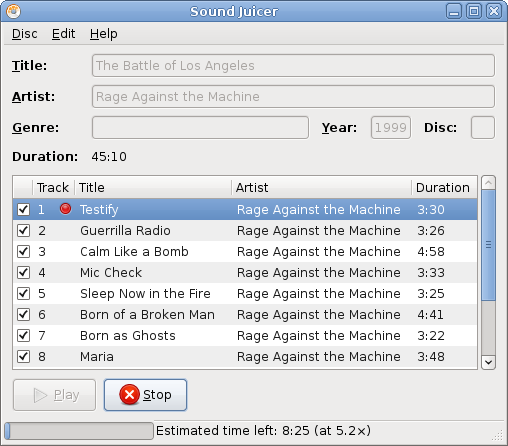Click the album Title input field
The image size is (508, 446).
293,66
